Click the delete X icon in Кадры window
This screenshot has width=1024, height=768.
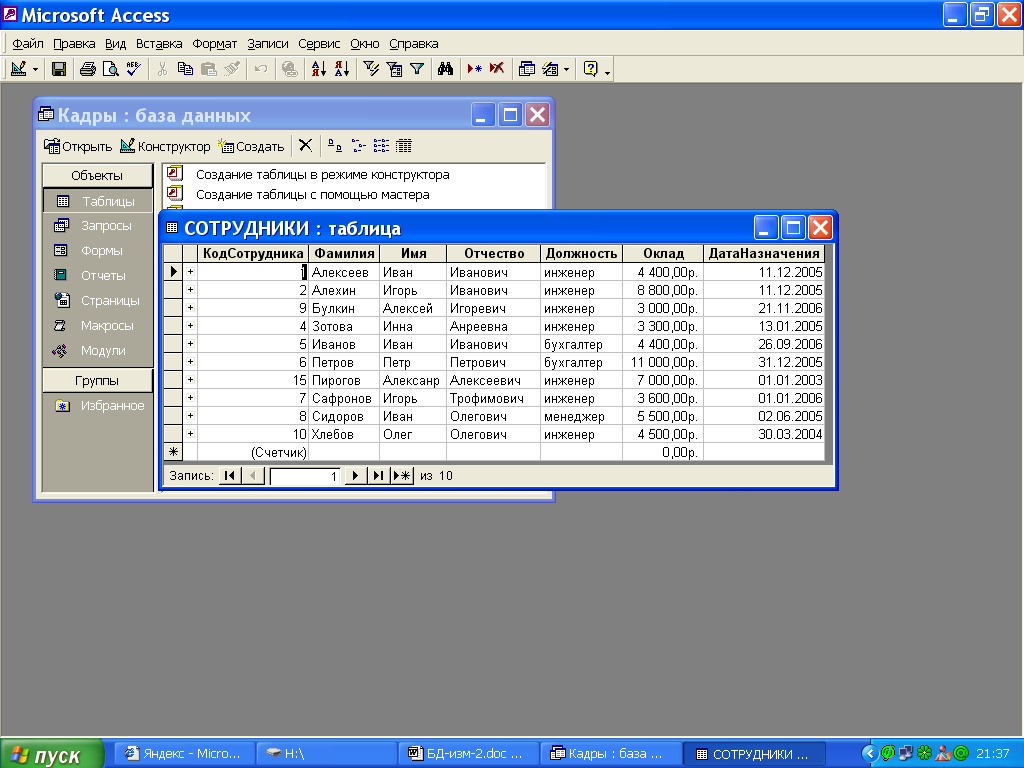[305, 146]
